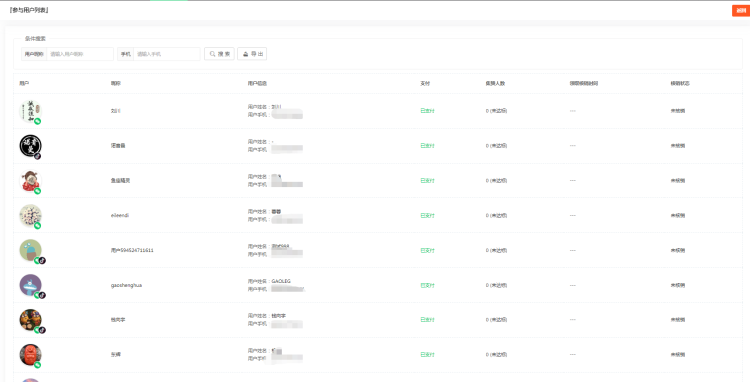Open eileendi's flower avatar

(31, 216)
